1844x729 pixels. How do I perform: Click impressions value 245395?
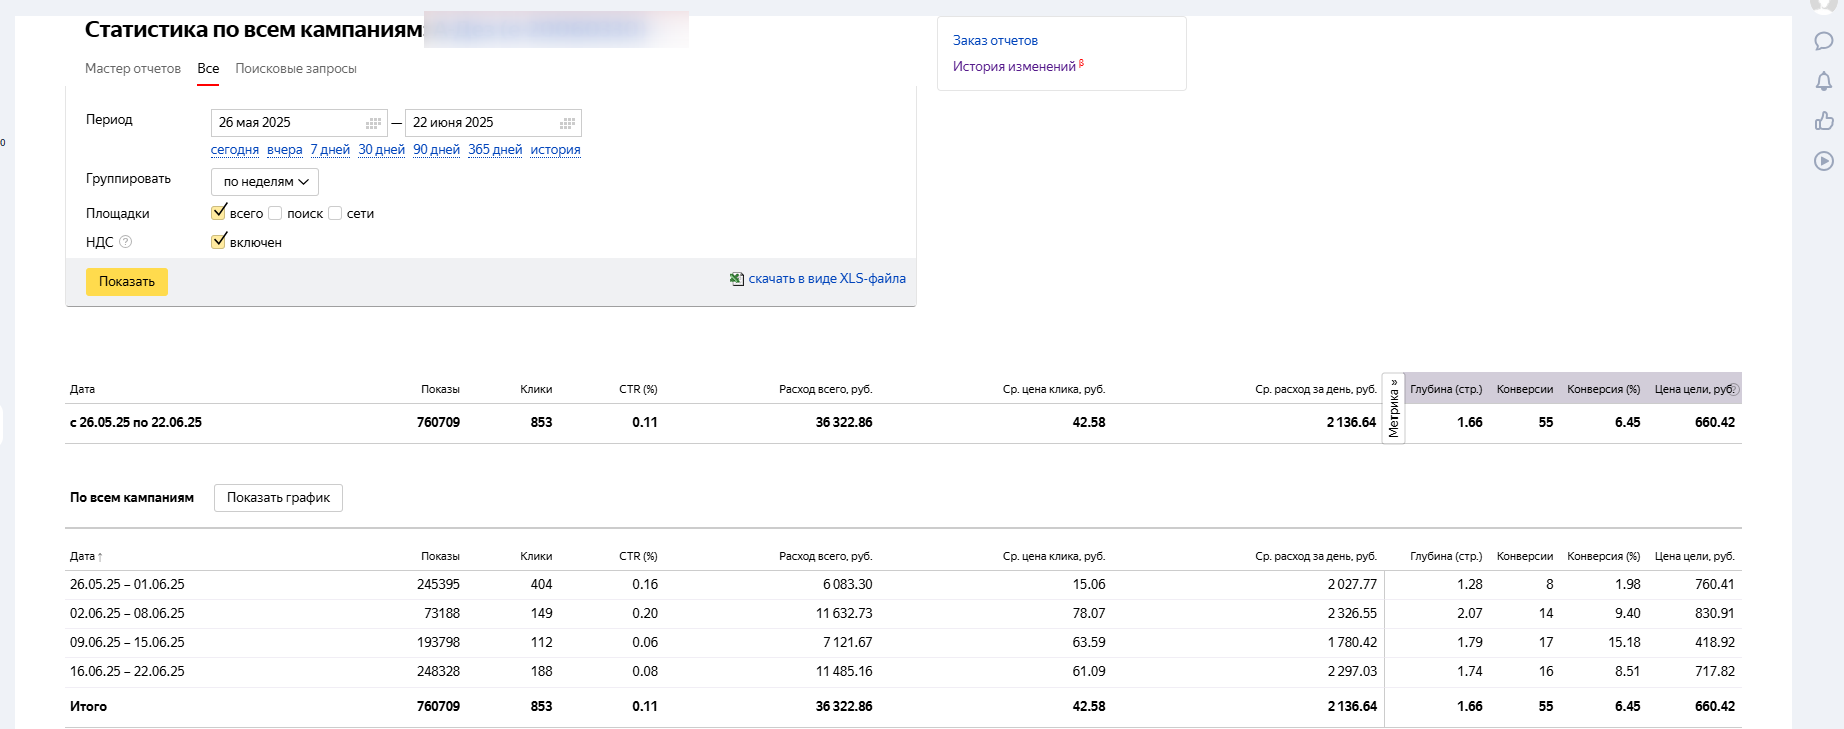coord(438,585)
